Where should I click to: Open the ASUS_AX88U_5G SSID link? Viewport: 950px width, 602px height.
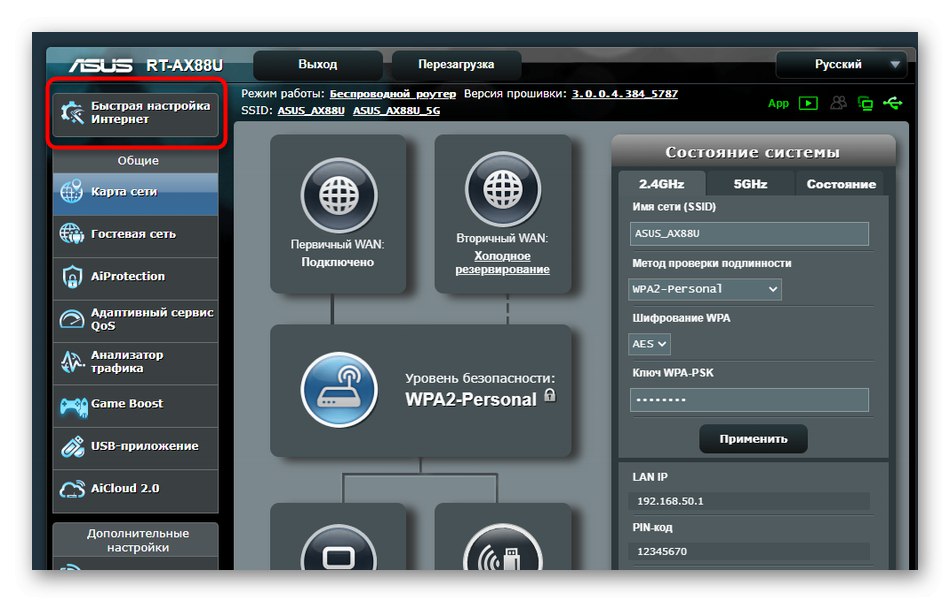[x=396, y=111]
